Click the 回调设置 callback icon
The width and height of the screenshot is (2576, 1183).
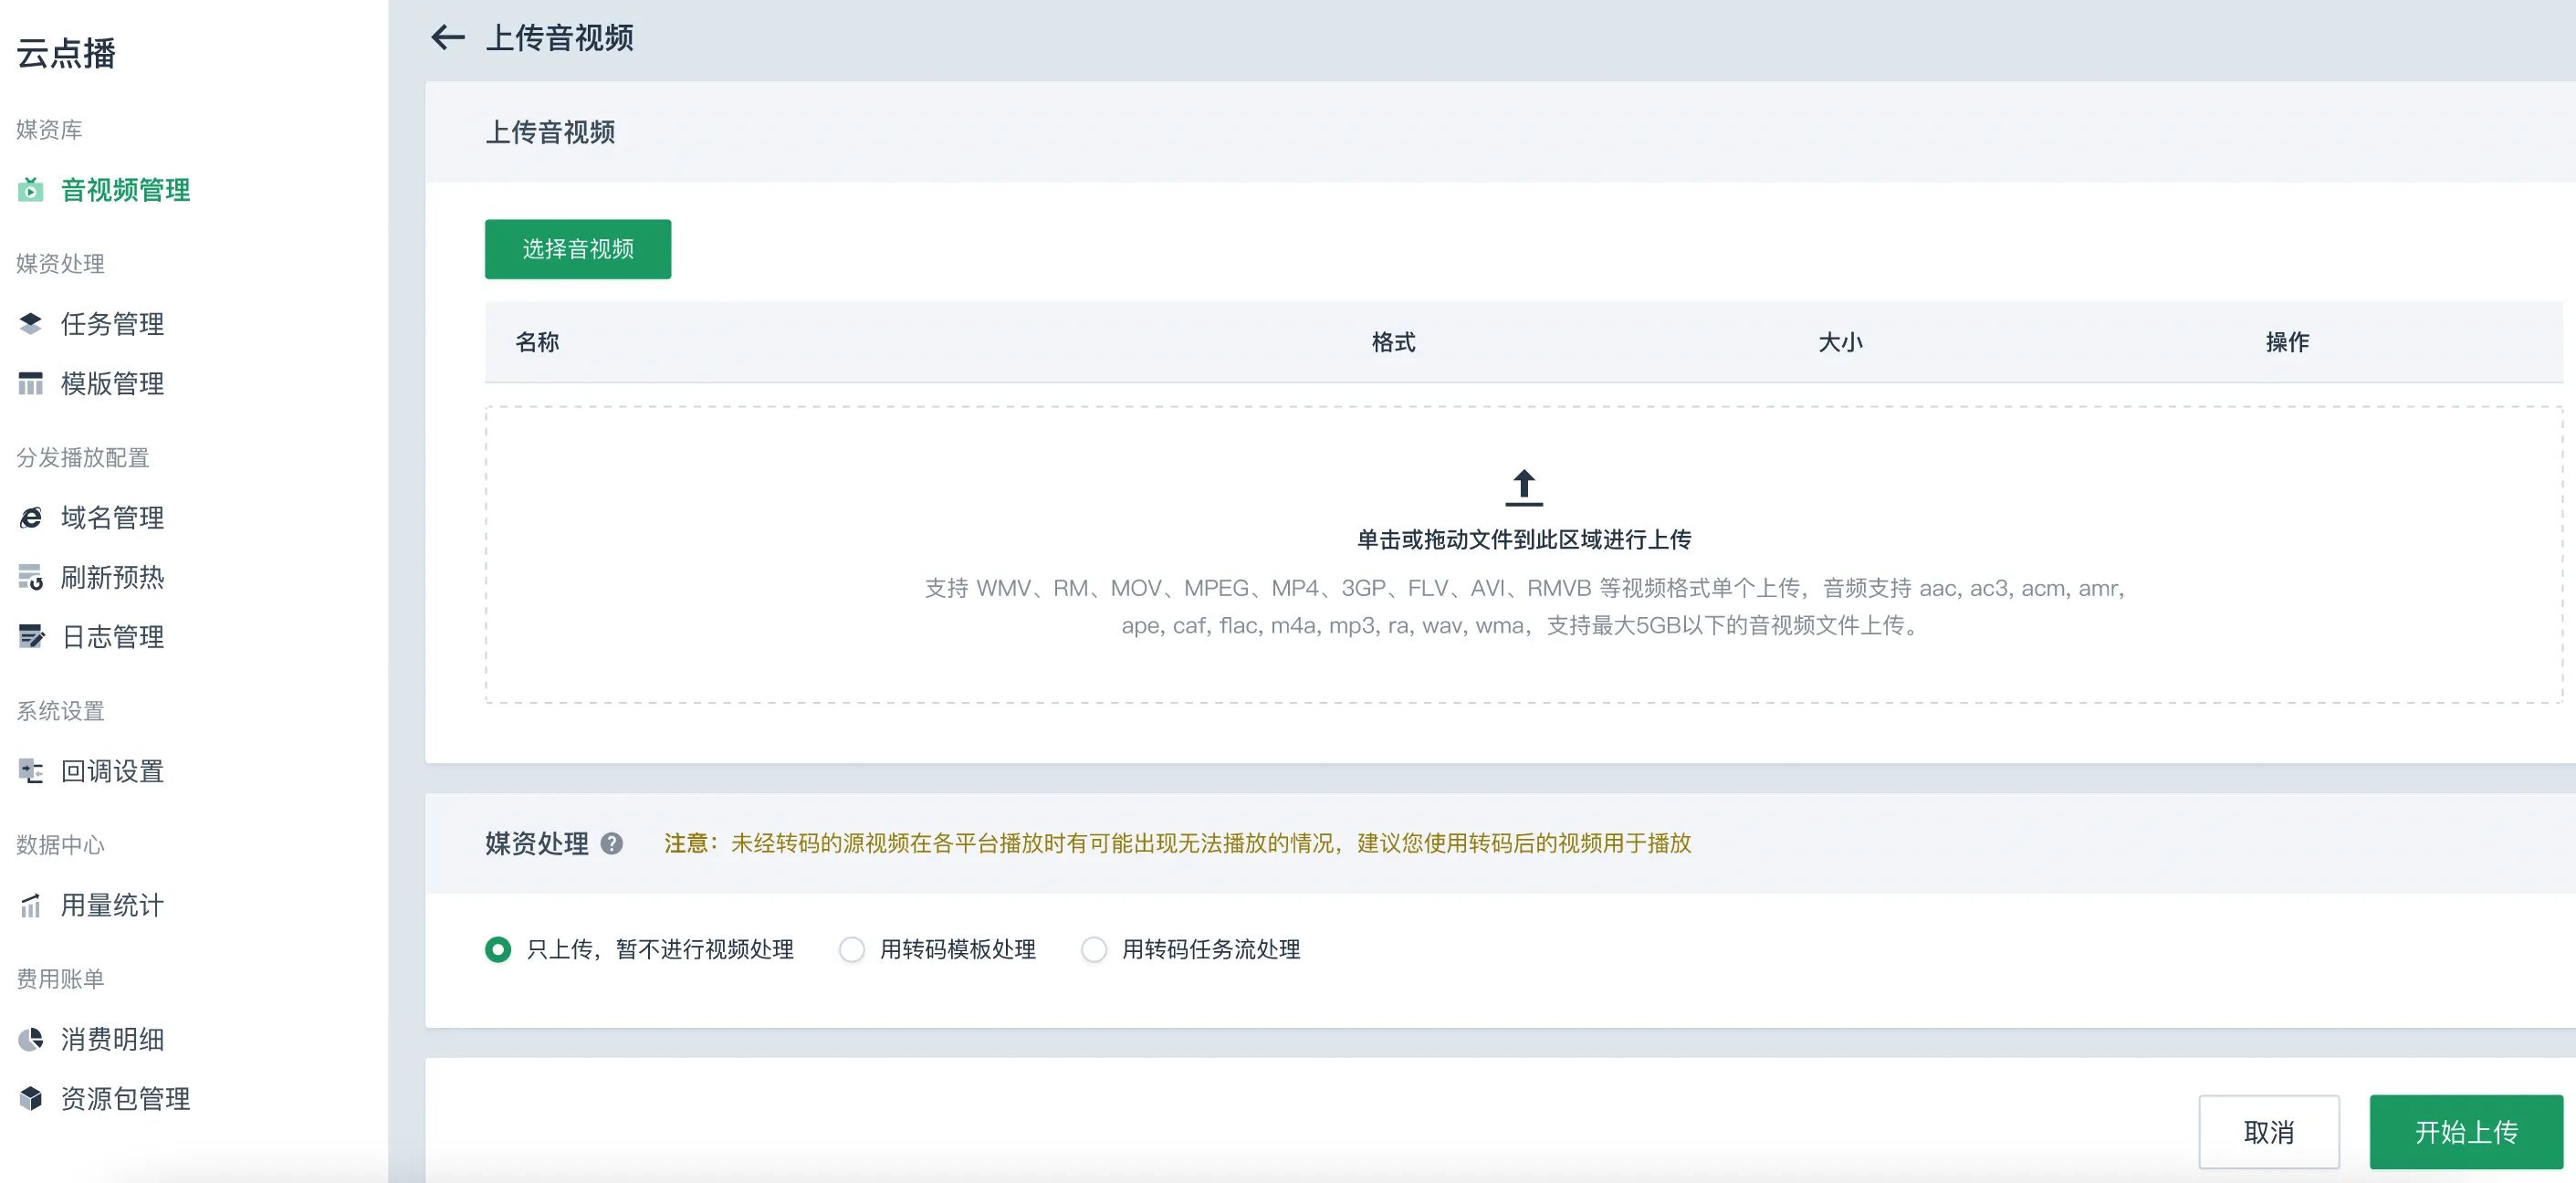tap(31, 771)
